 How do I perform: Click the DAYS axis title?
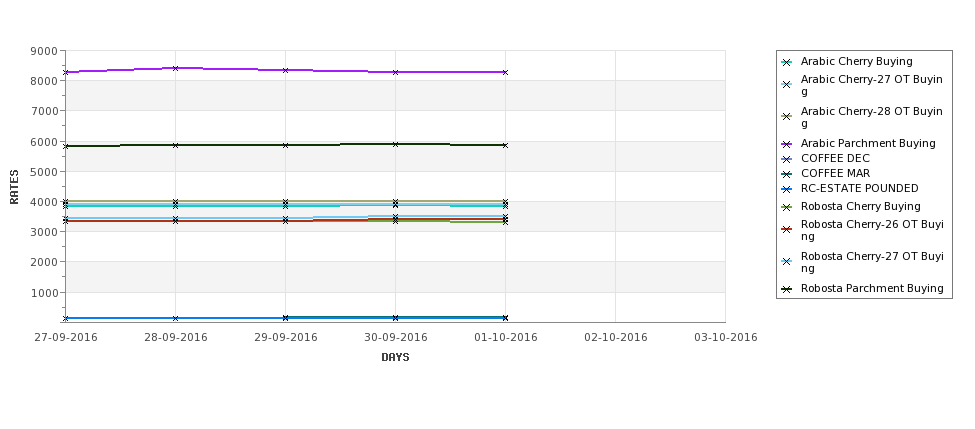[x=395, y=358]
